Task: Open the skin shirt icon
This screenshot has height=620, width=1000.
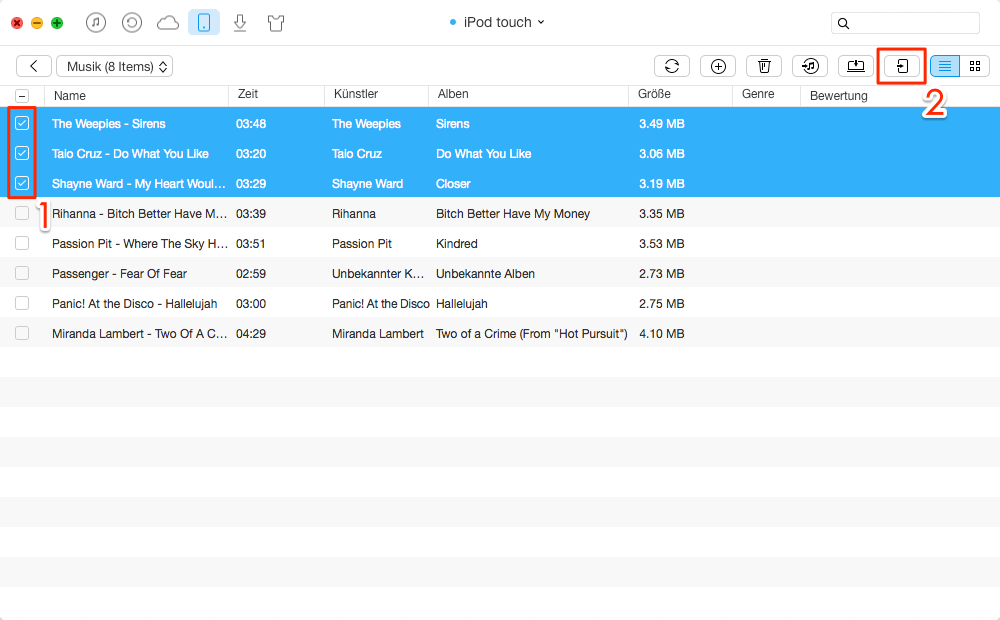Action: point(276,24)
